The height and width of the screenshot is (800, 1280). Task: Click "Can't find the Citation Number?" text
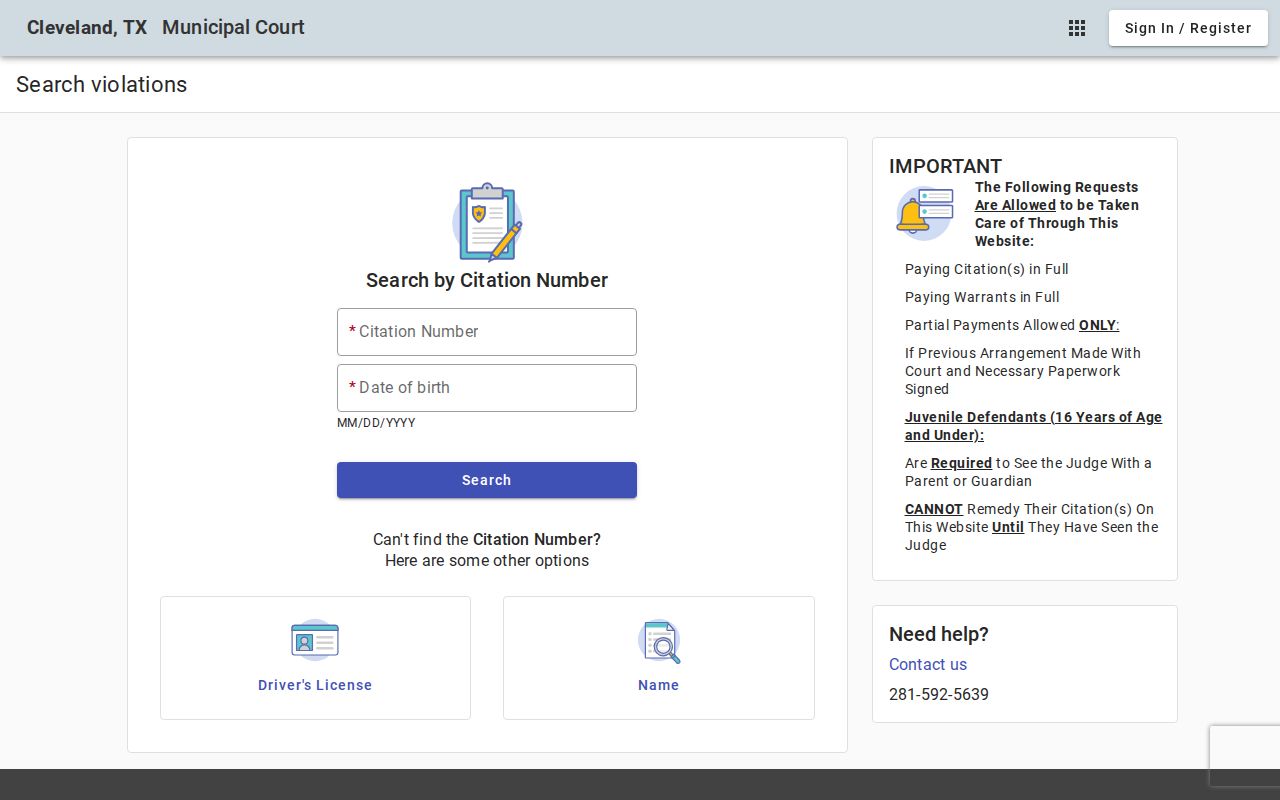coord(487,539)
